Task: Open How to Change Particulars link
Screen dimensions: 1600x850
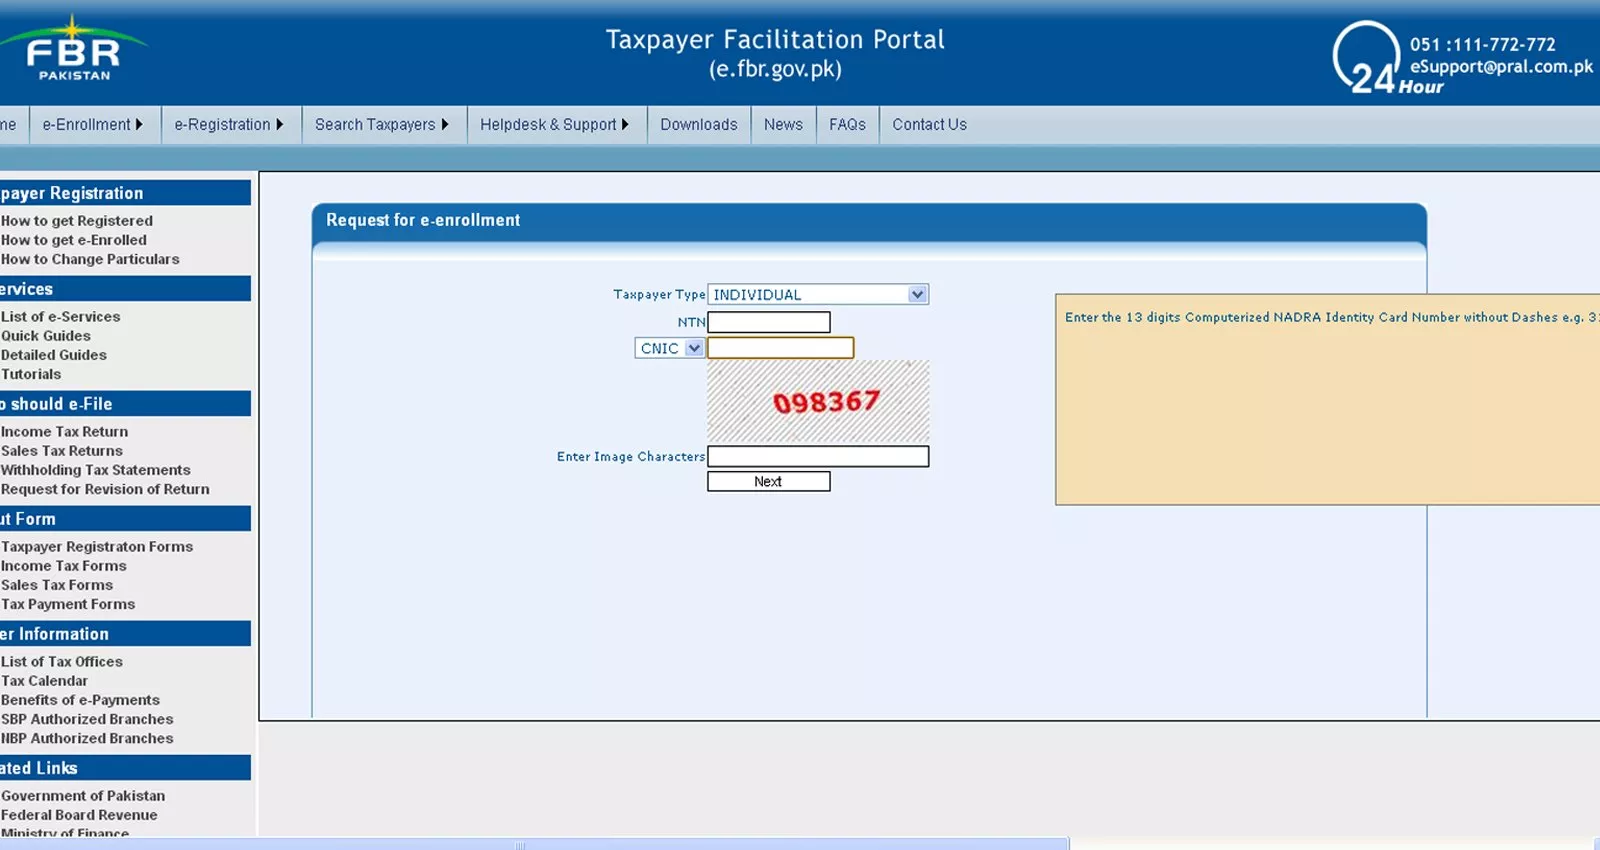Action: (90, 259)
